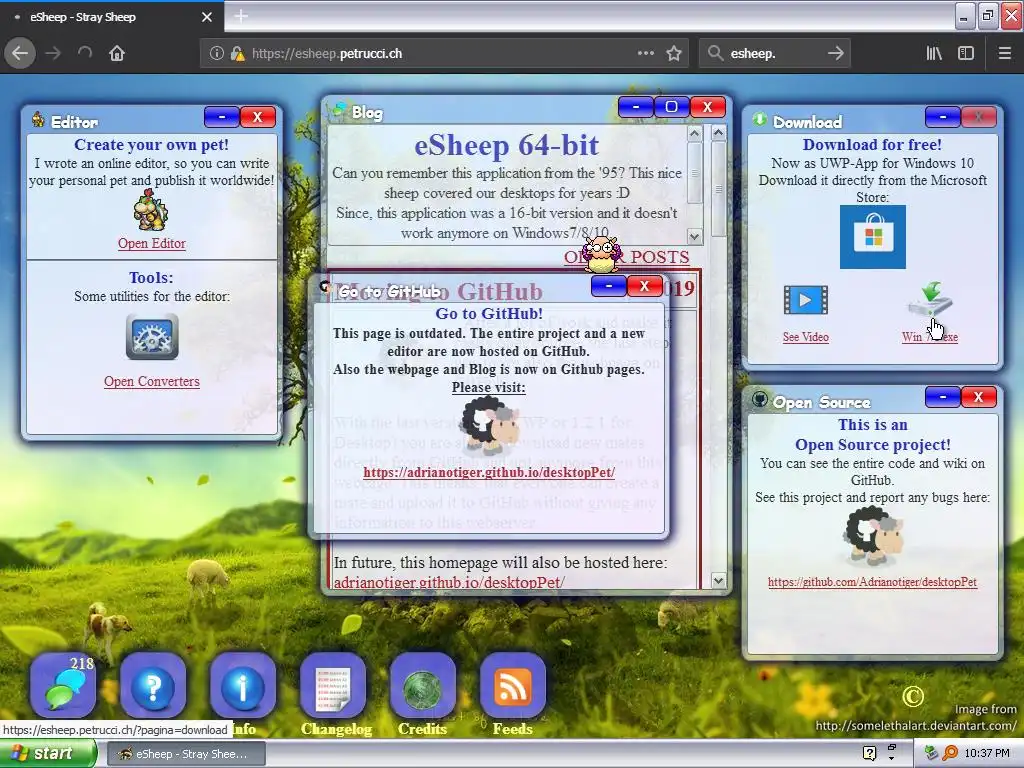Submit search with the arrow icon
Image resolution: width=1024 pixels, height=768 pixels.
(835, 54)
